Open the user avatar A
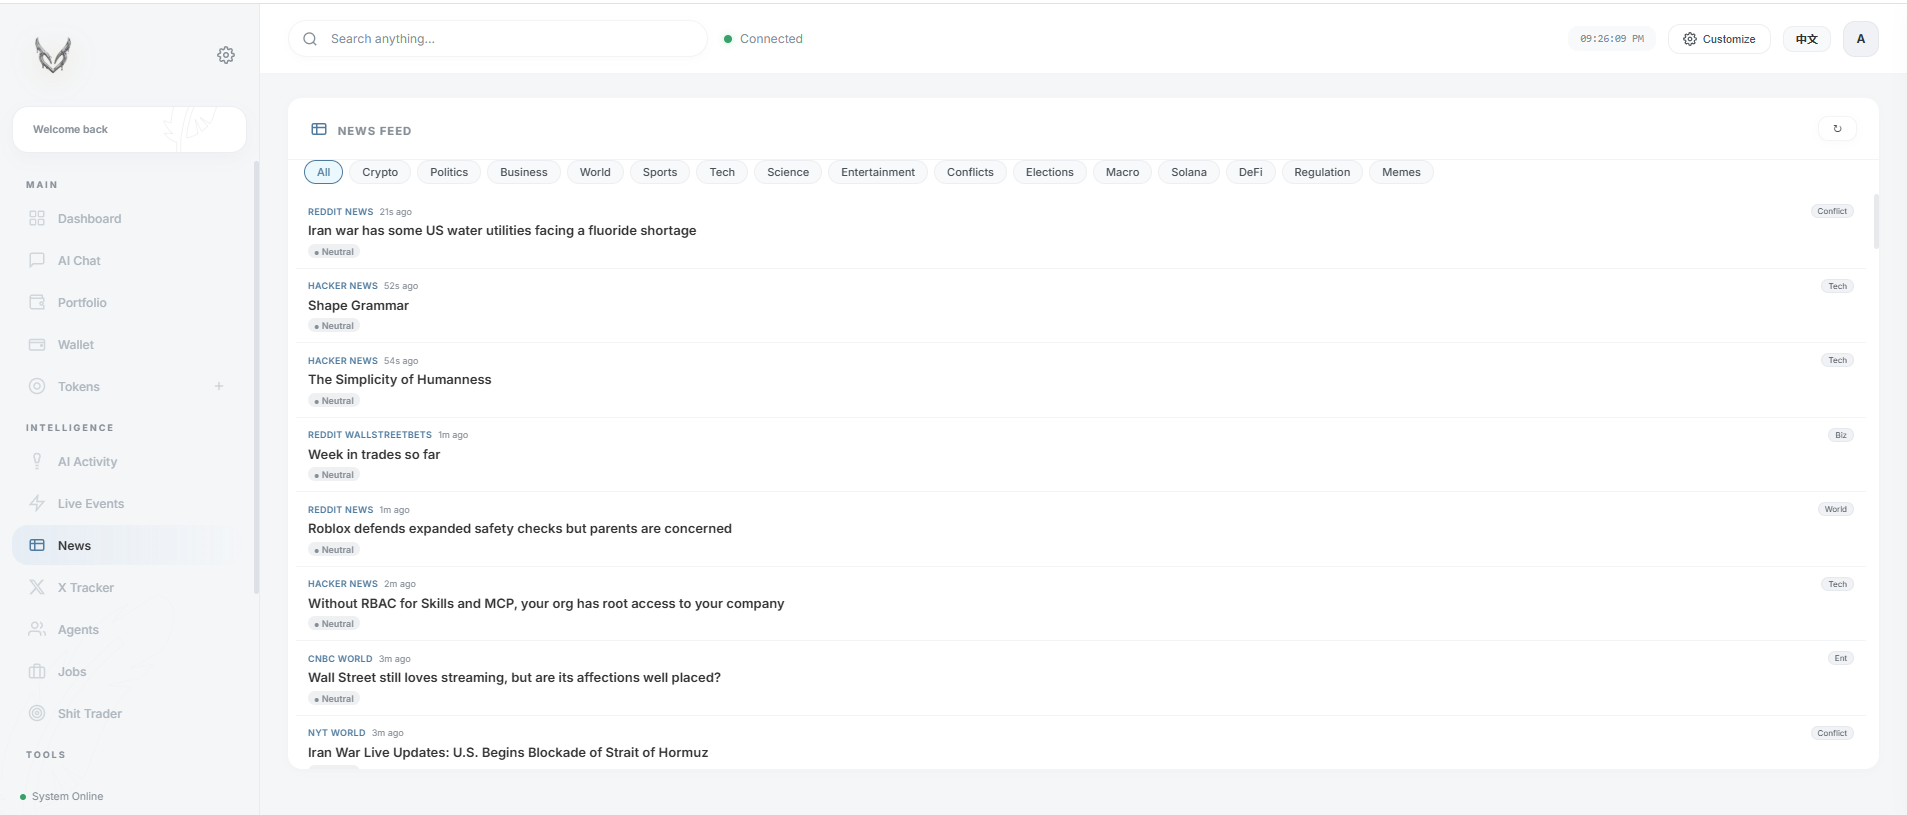 (1861, 39)
